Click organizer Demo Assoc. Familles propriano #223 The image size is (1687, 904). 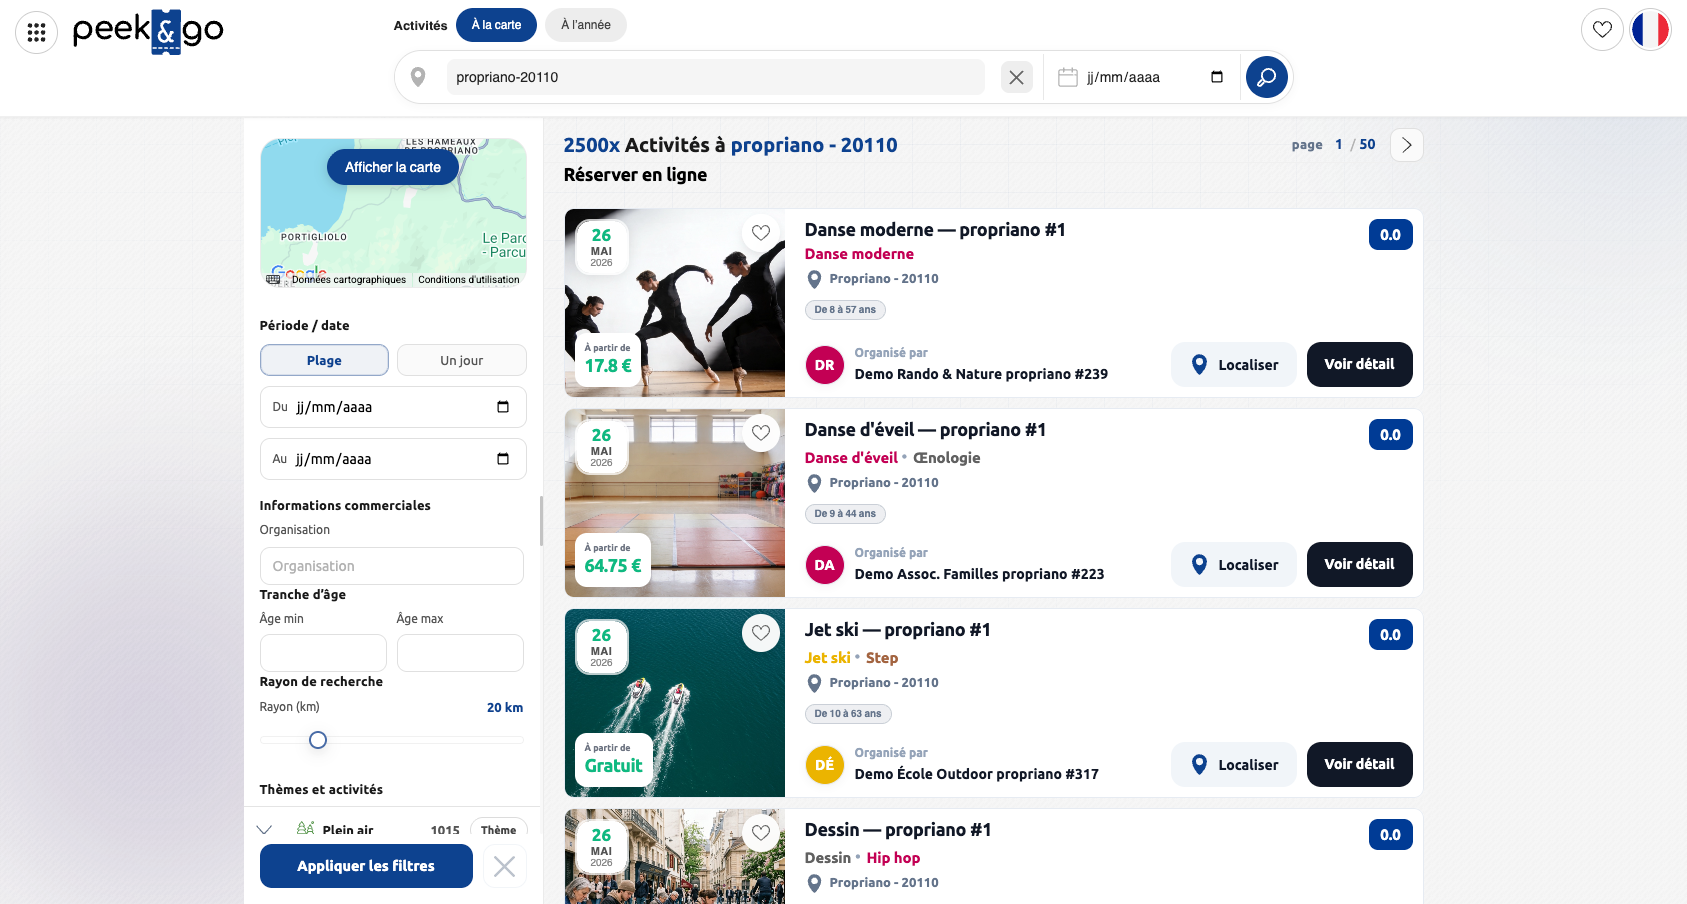[979, 574]
